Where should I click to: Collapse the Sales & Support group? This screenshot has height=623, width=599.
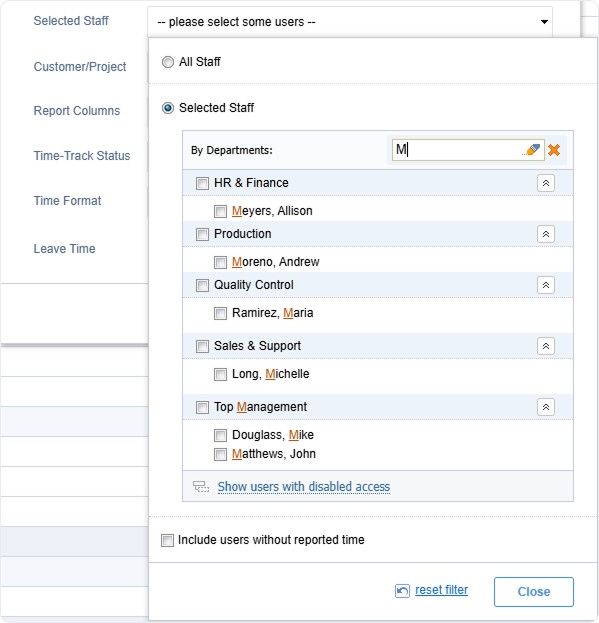pyautogui.click(x=546, y=346)
